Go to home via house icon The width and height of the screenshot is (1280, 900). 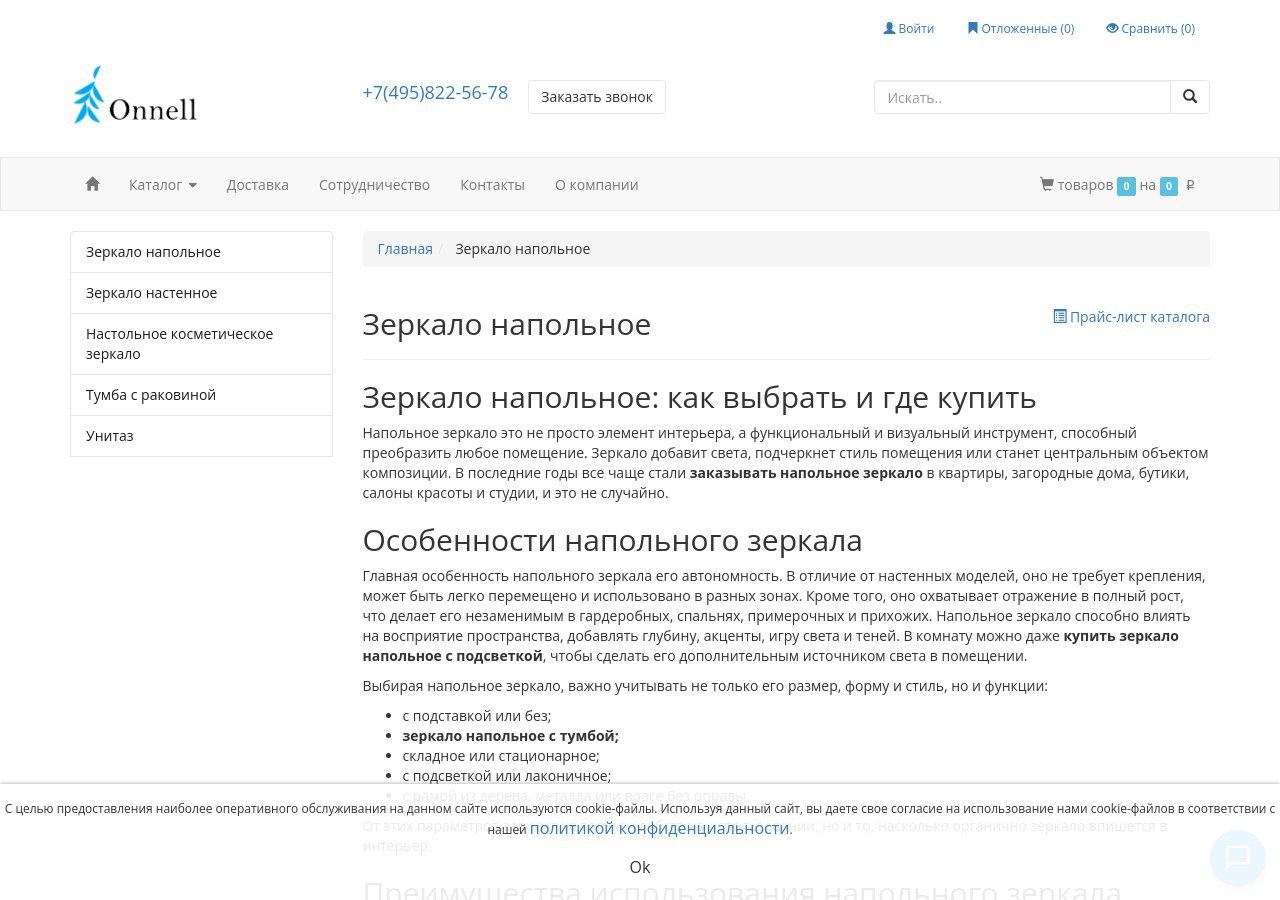click(x=93, y=184)
